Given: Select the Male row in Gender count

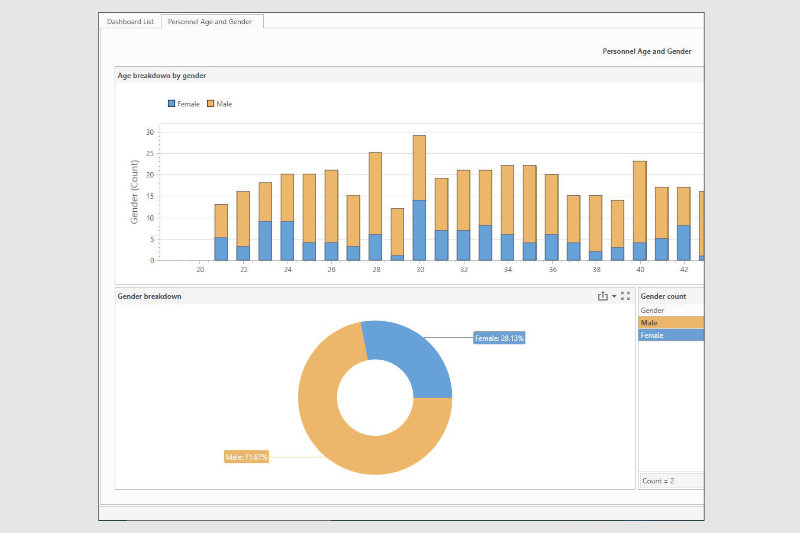Looking at the screenshot, I should click(x=671, y=322).
